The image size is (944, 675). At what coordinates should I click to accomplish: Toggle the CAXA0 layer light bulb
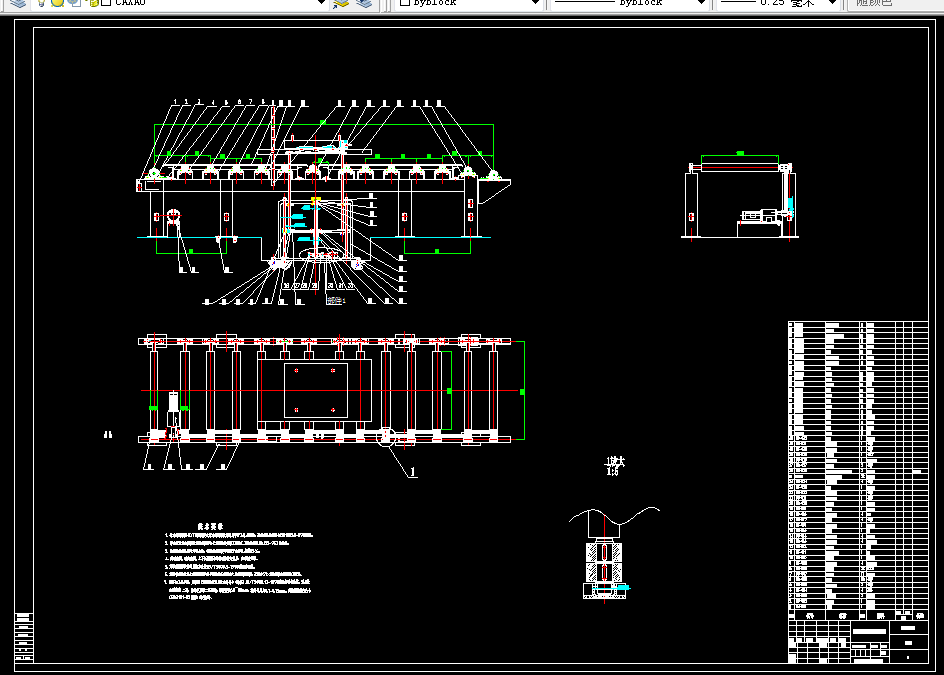click(41, 2)
